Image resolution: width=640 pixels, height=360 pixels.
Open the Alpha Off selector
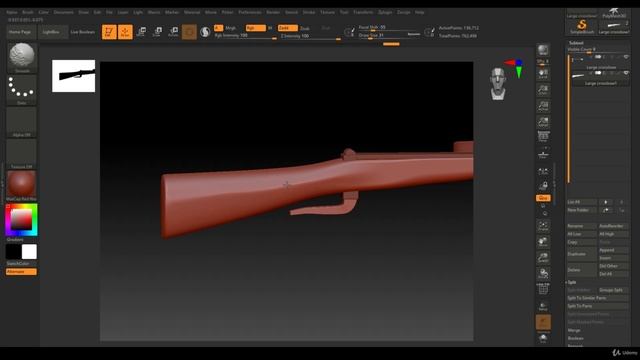(x=22, y=122)
